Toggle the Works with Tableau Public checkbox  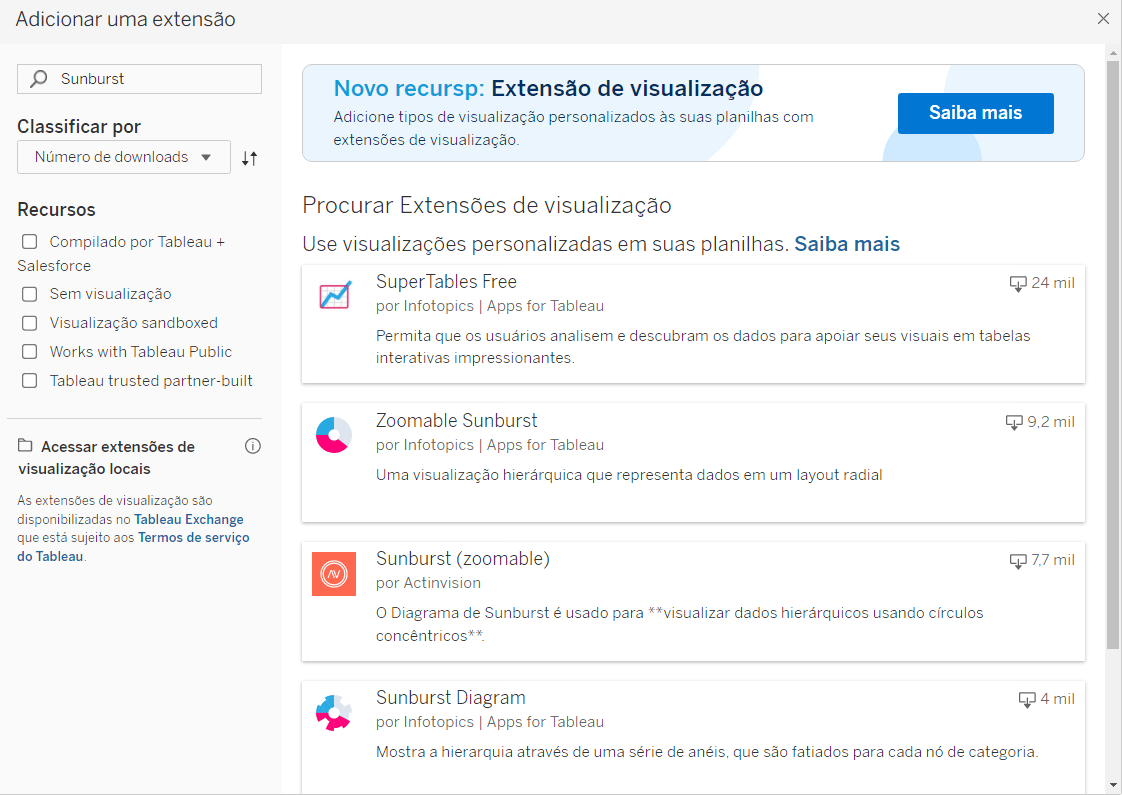(30, 352)
